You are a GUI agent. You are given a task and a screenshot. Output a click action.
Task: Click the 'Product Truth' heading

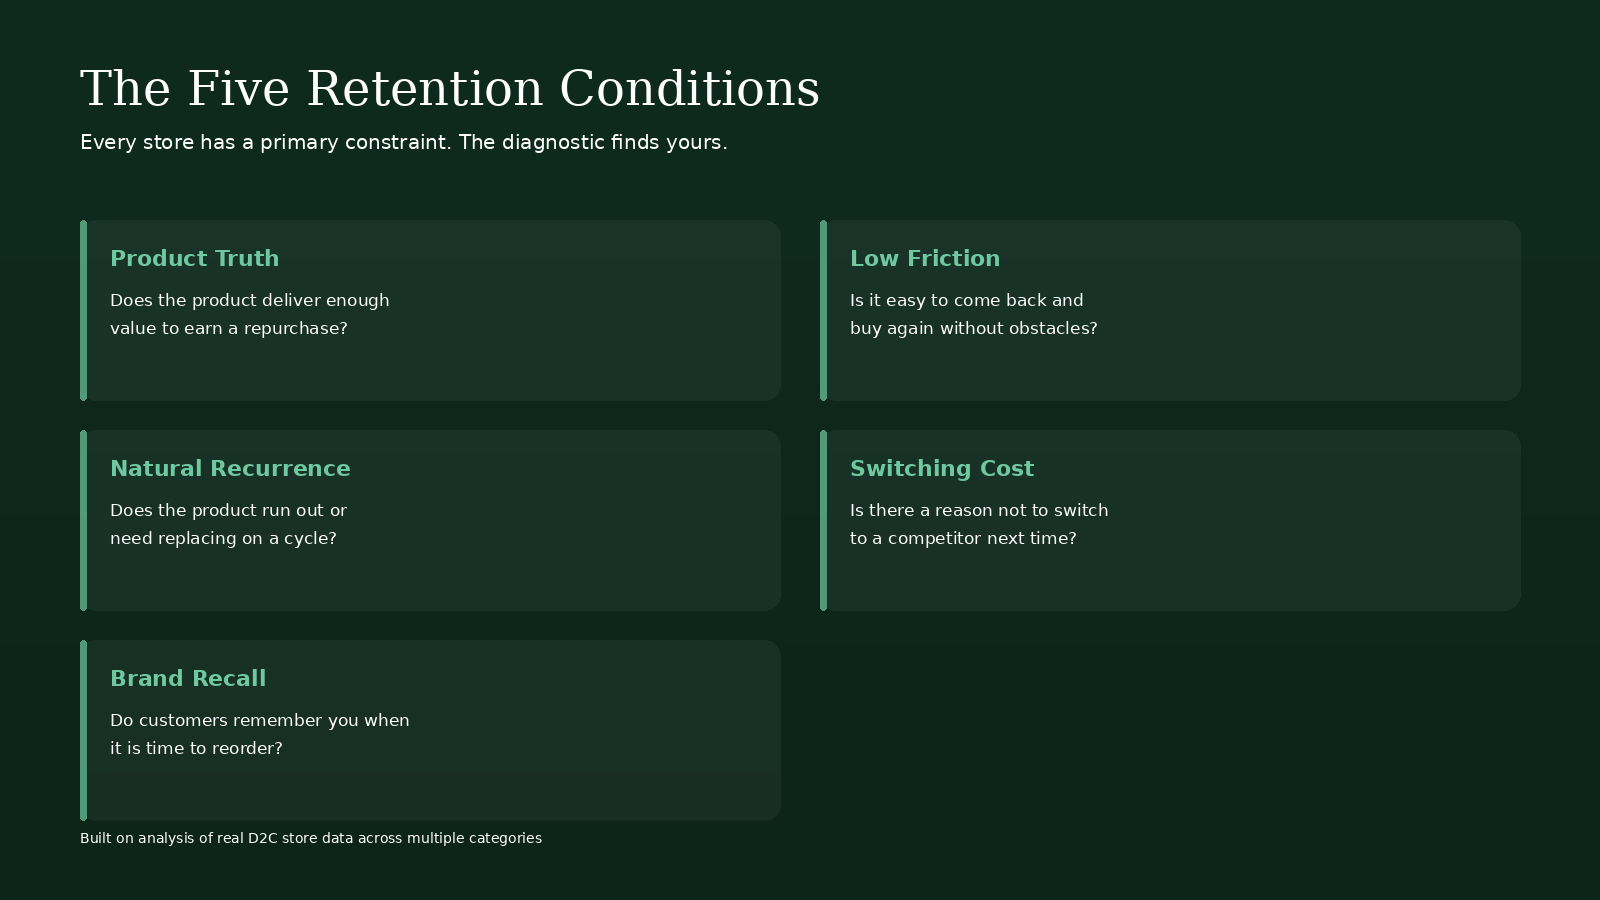click(x=195, y=258)
